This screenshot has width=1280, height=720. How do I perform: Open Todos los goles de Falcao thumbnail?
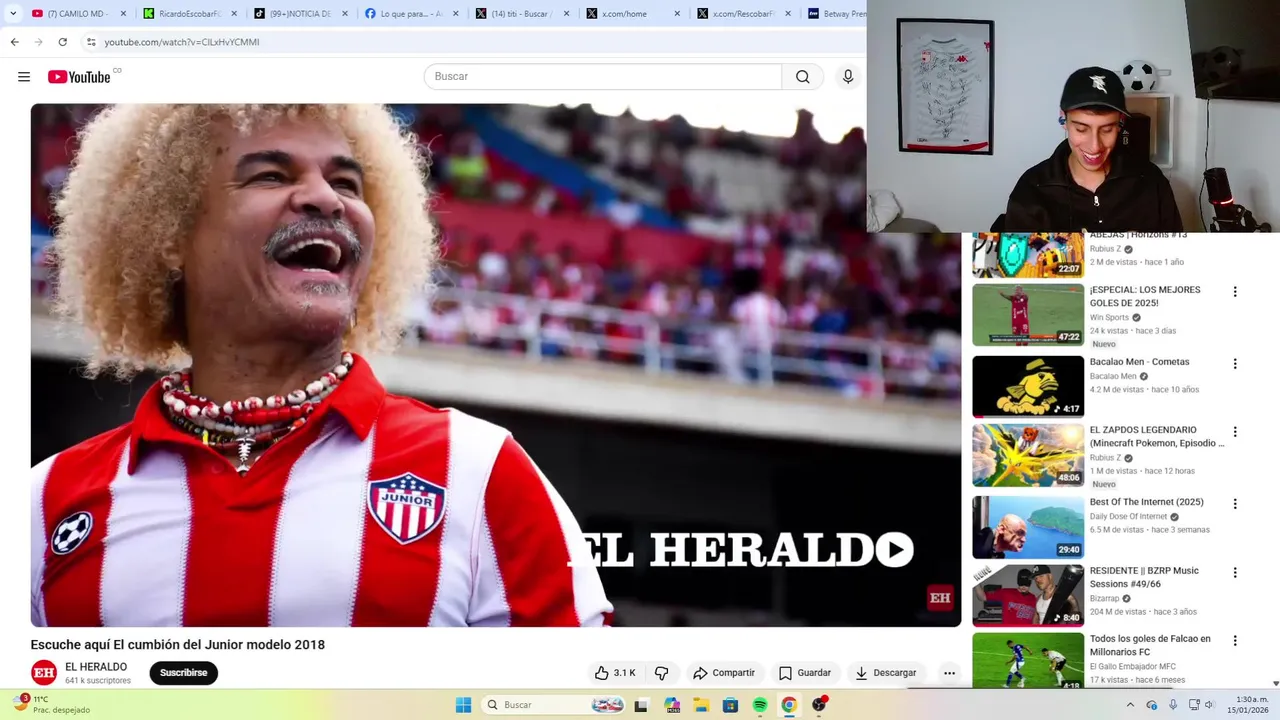point(1028,660)
